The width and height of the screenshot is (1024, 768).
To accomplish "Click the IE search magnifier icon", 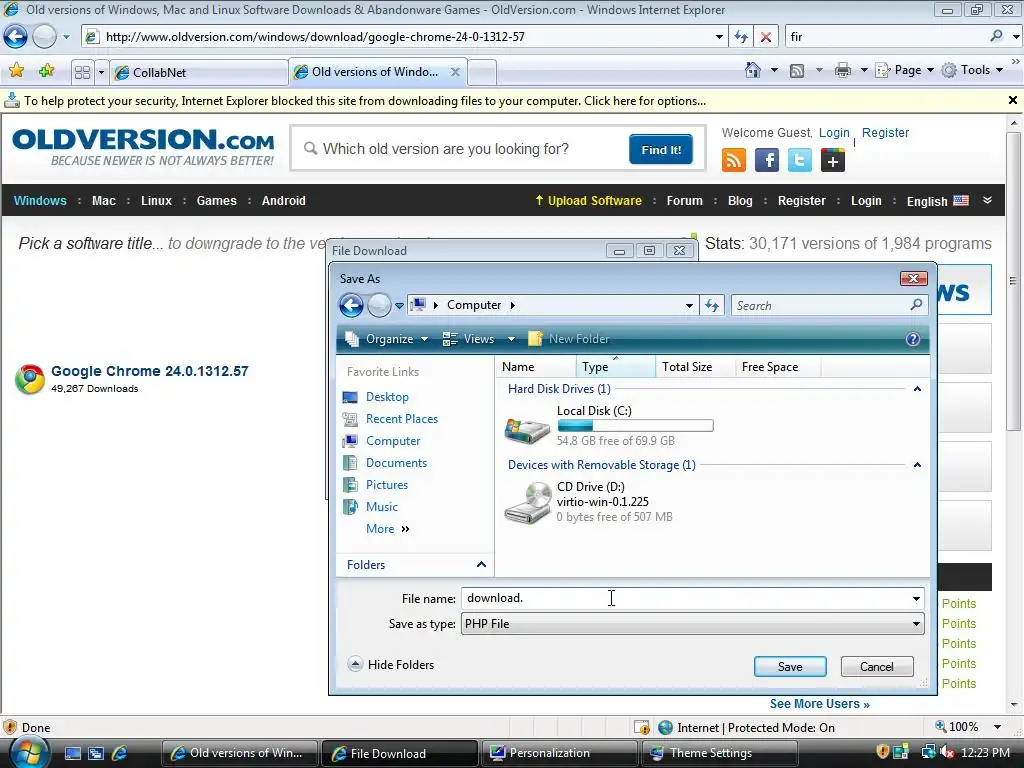I will click(x=996, y=36).
